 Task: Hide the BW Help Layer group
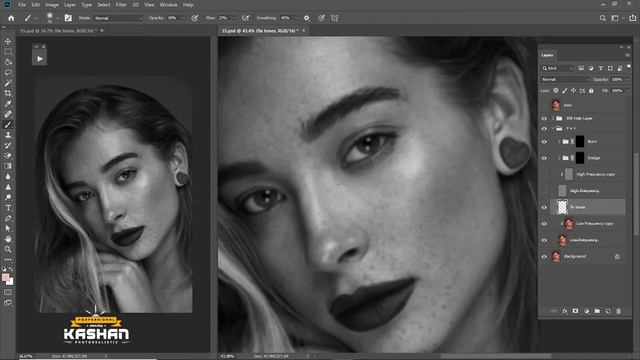544,118
